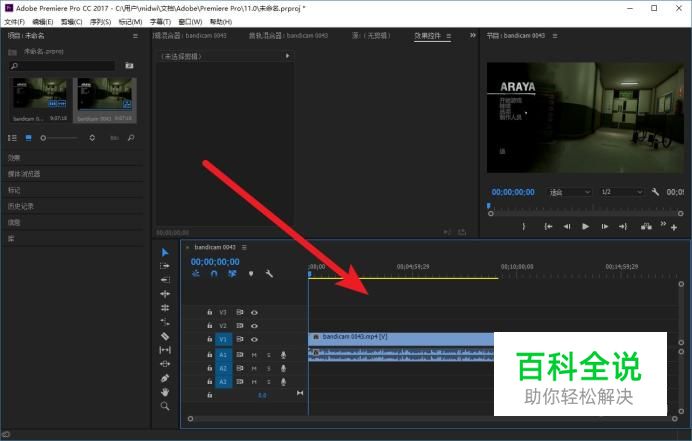Screen dimensions: 692x441
Task: Open the 标记 panel
Action: pos(14,190)
